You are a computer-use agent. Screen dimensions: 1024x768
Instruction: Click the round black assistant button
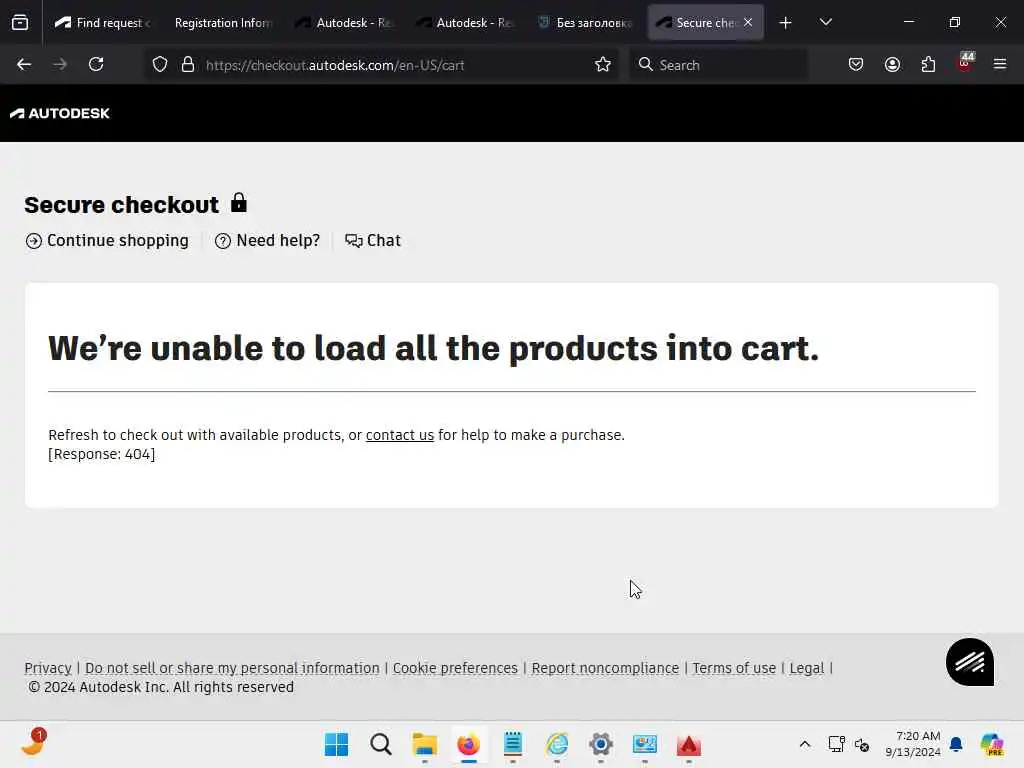[x=970, y=662]
